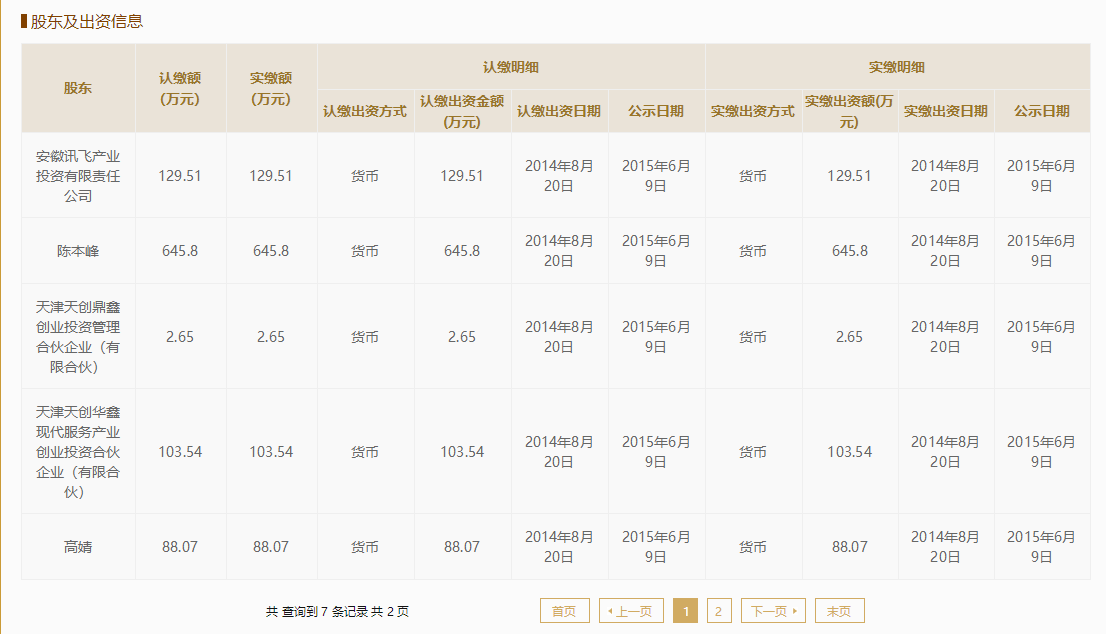Select shareholder 陈本峰 in the table
The image size is (1106, 634).
[78, 251]
